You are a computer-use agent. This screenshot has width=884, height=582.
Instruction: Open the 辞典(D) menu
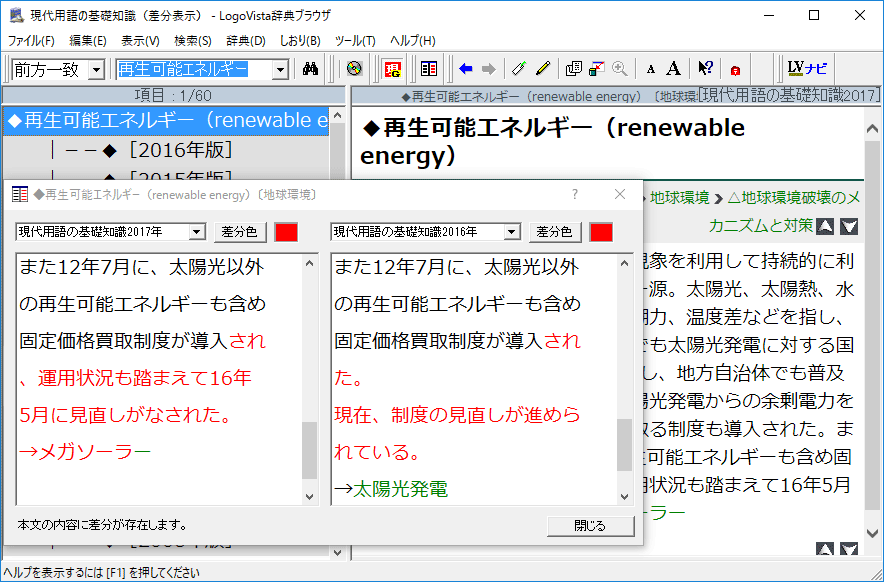pos(245,41)
